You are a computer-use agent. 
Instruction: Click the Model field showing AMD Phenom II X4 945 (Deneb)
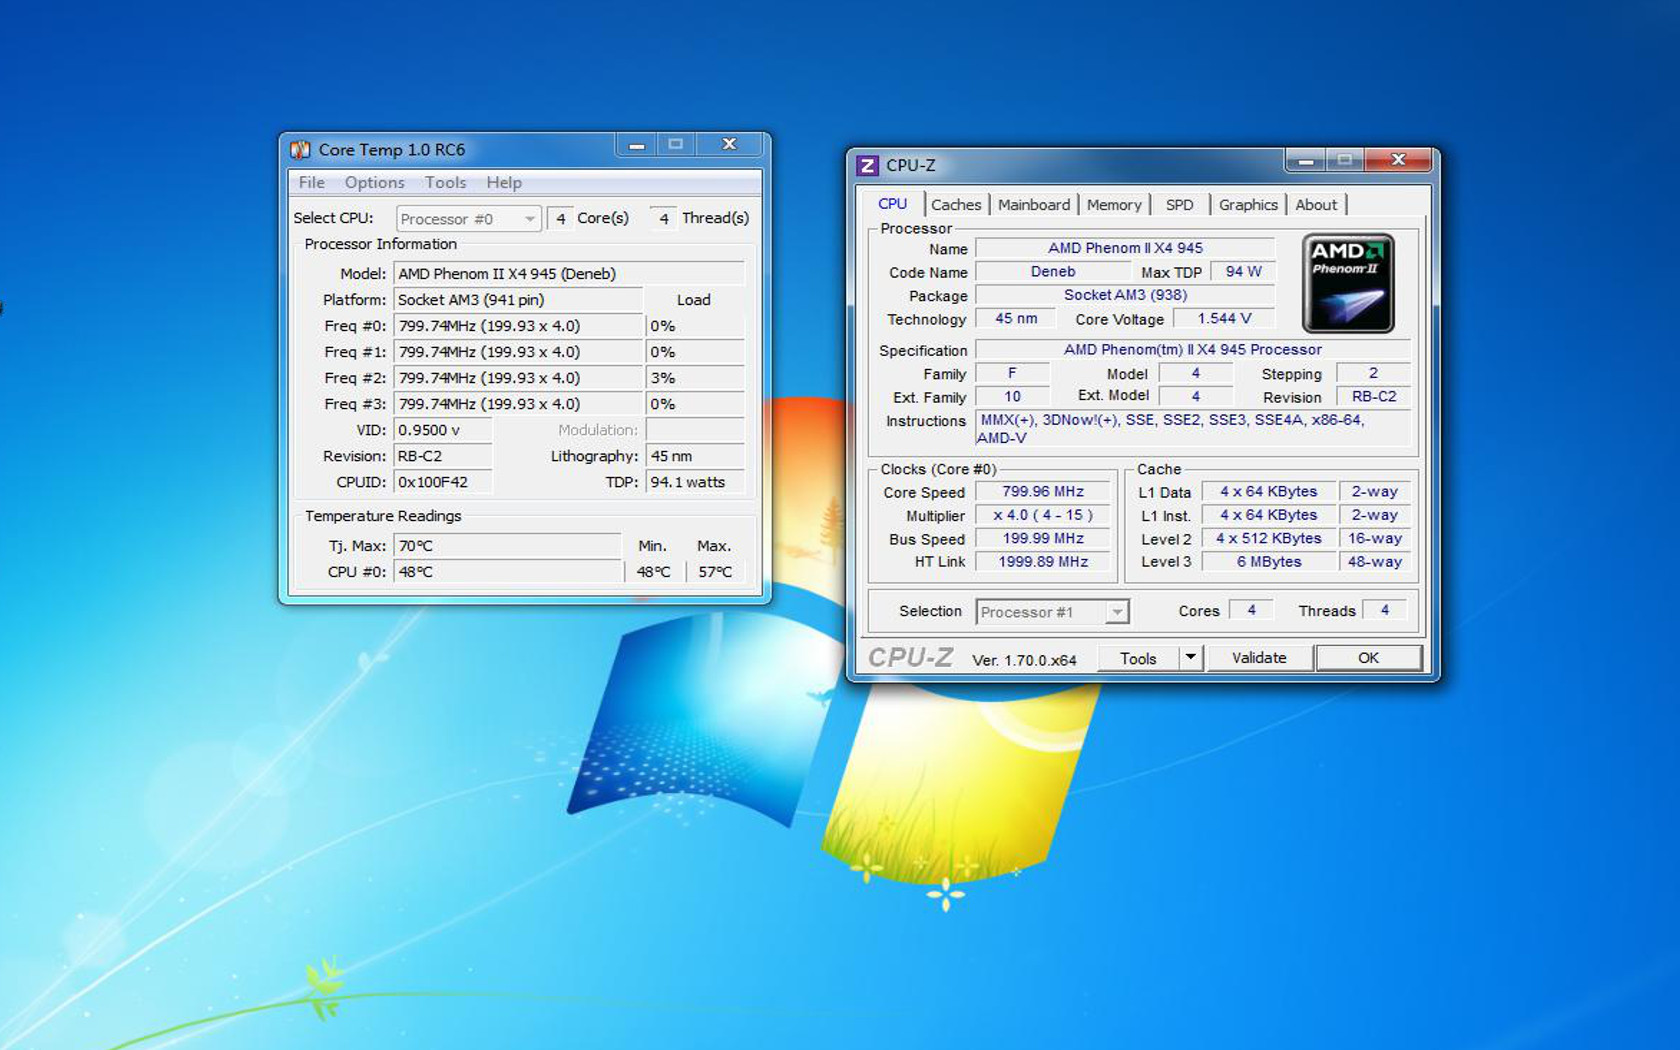coord(569,274)
